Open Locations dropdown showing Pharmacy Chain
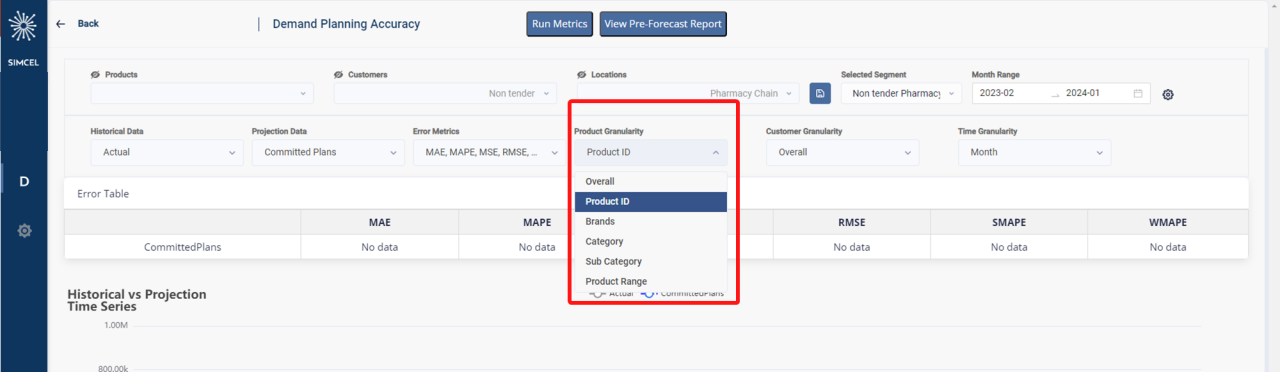 point(688,93)
